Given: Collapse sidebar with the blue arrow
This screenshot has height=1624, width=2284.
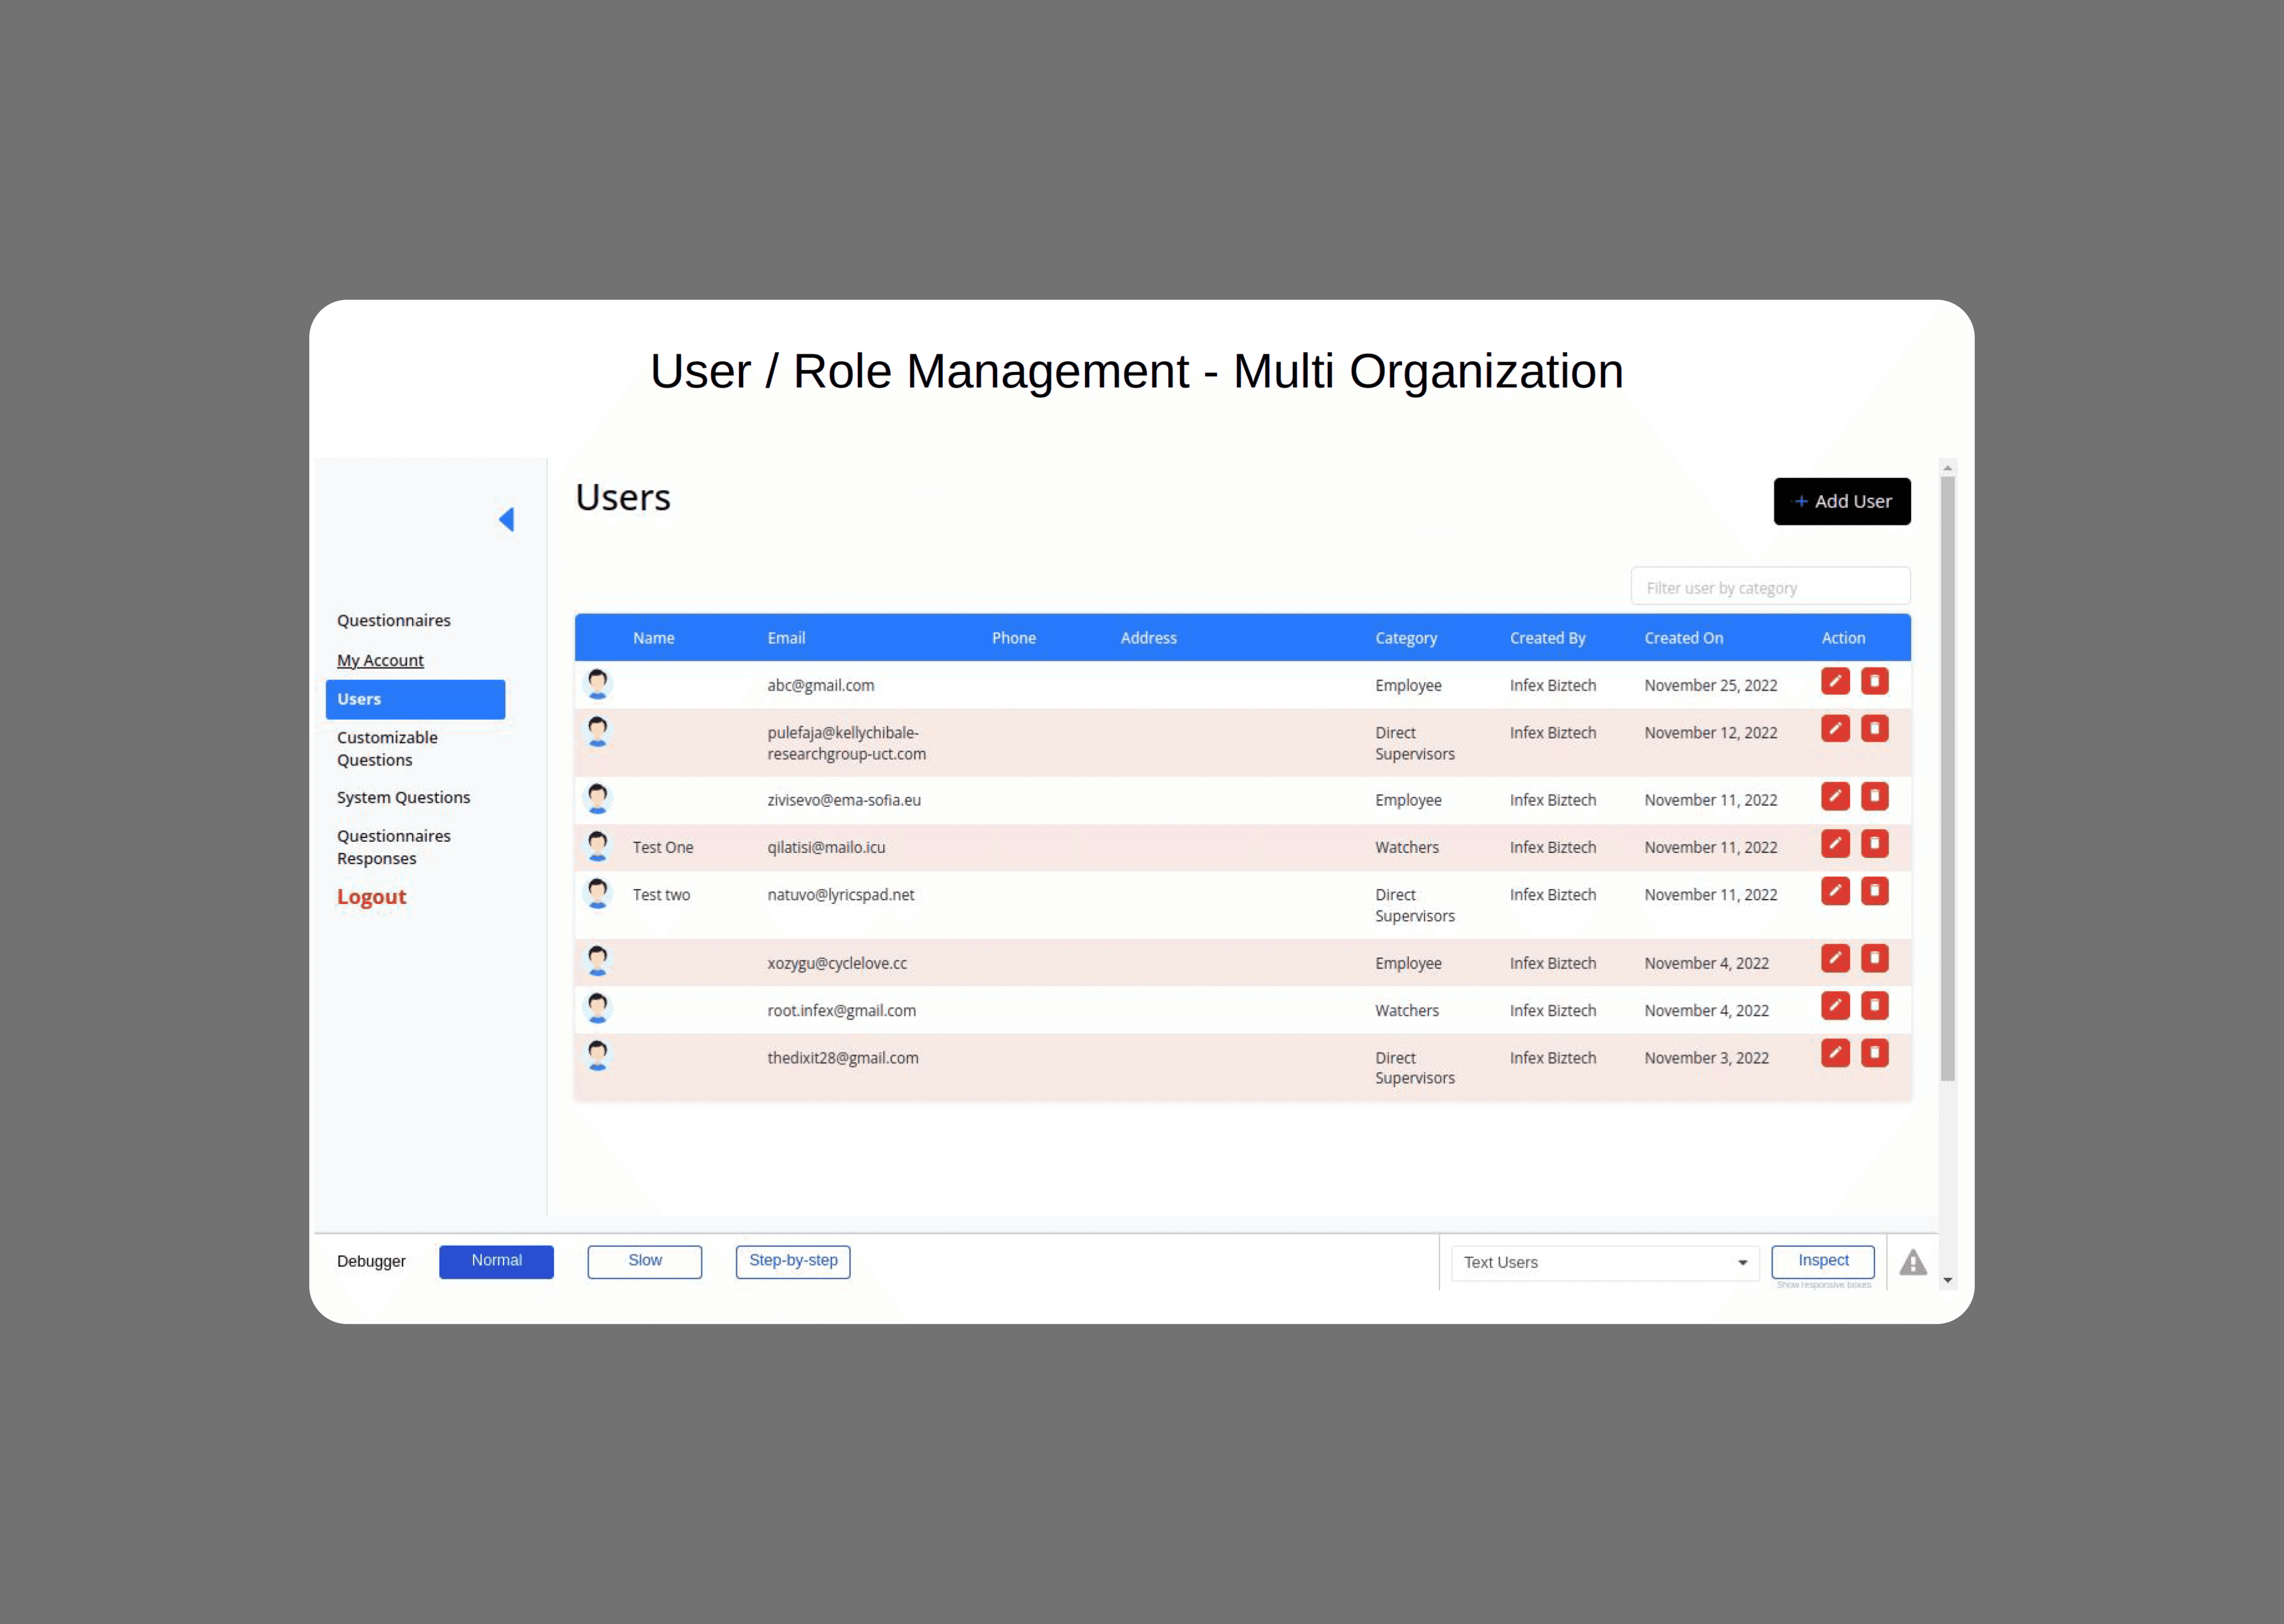Looking at the screenshot, I should click(507, 519).
